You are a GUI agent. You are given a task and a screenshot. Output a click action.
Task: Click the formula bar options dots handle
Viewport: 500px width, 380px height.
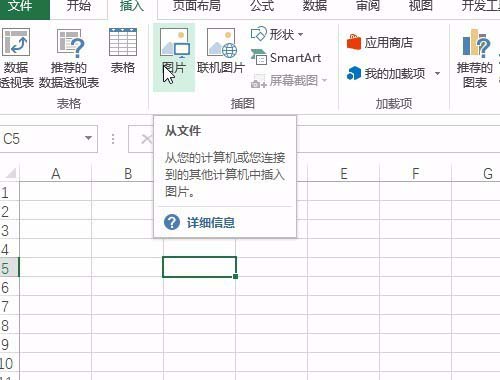pos(113,139)
